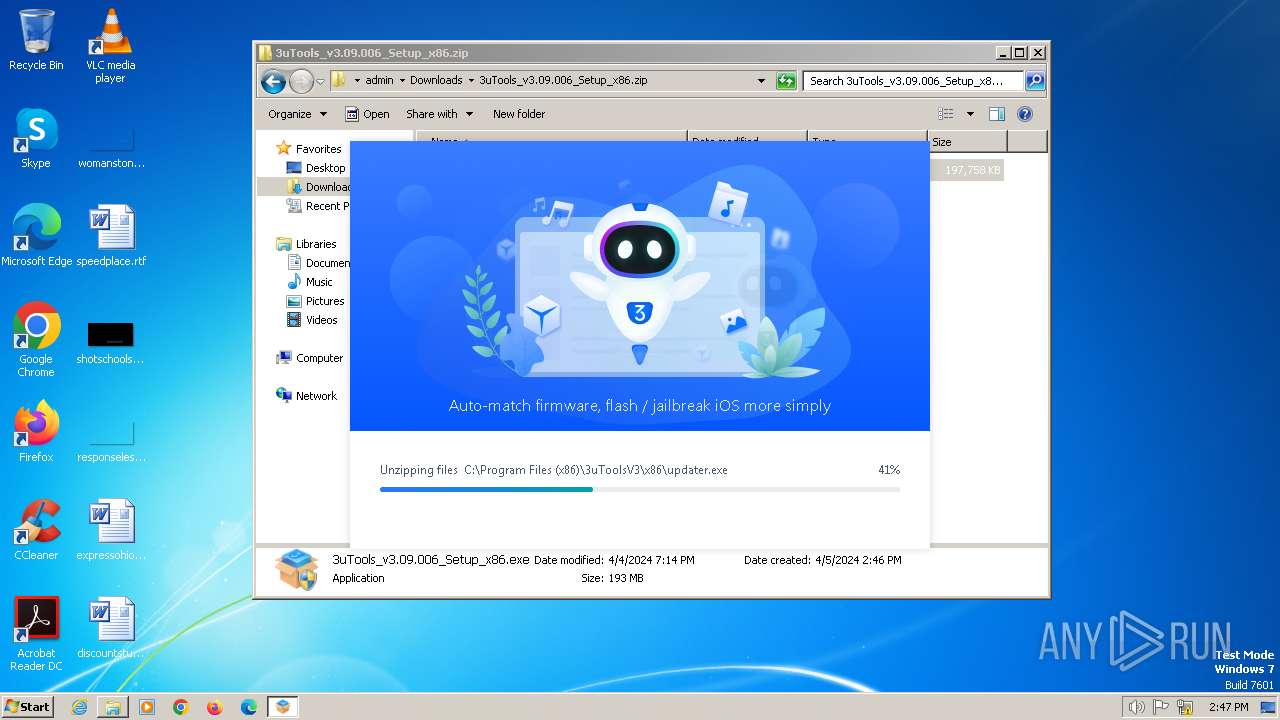Screen dimensions: 1280x720
Task: Select Desktop in navigation pane
Action: click(316, 168)
